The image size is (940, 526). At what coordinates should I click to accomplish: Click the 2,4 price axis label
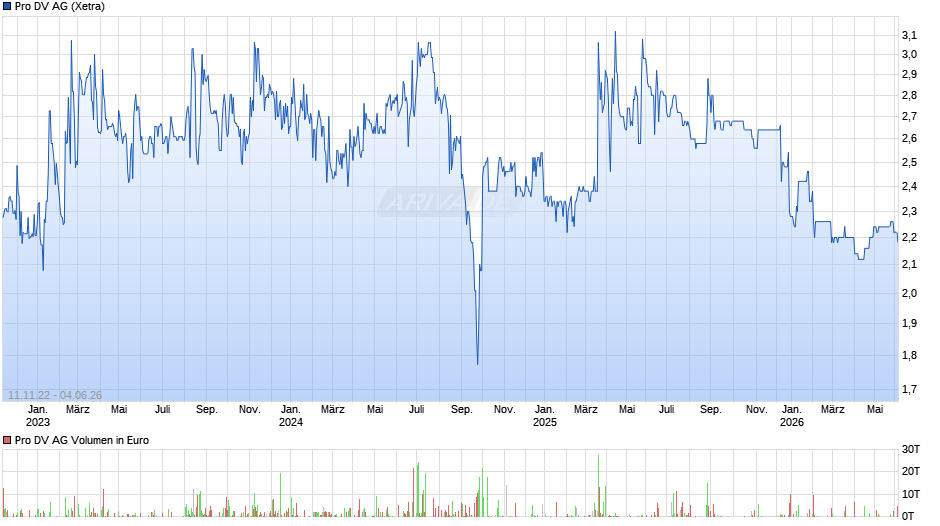pos(909,187)
